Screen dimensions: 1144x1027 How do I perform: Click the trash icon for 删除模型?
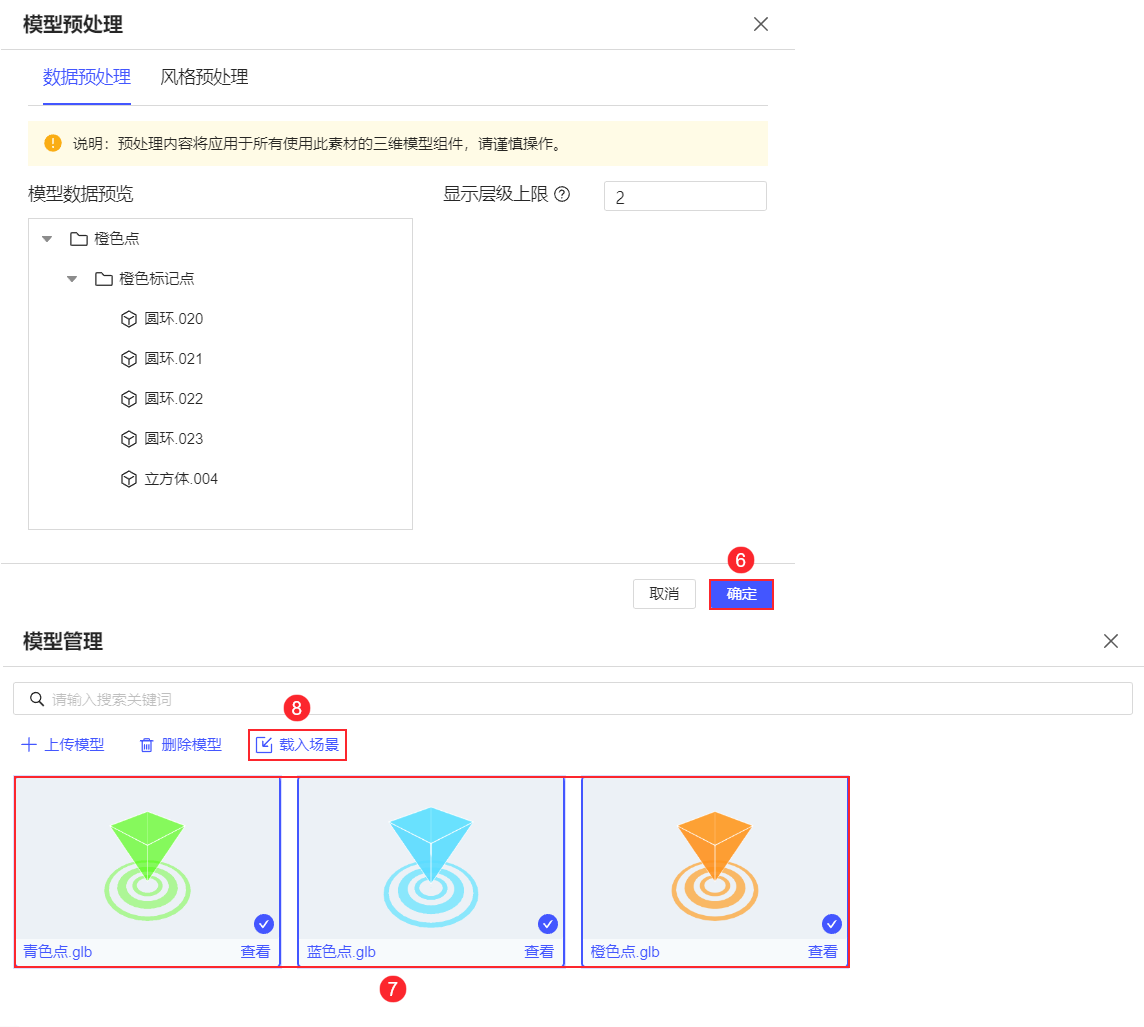coord(147,745)
